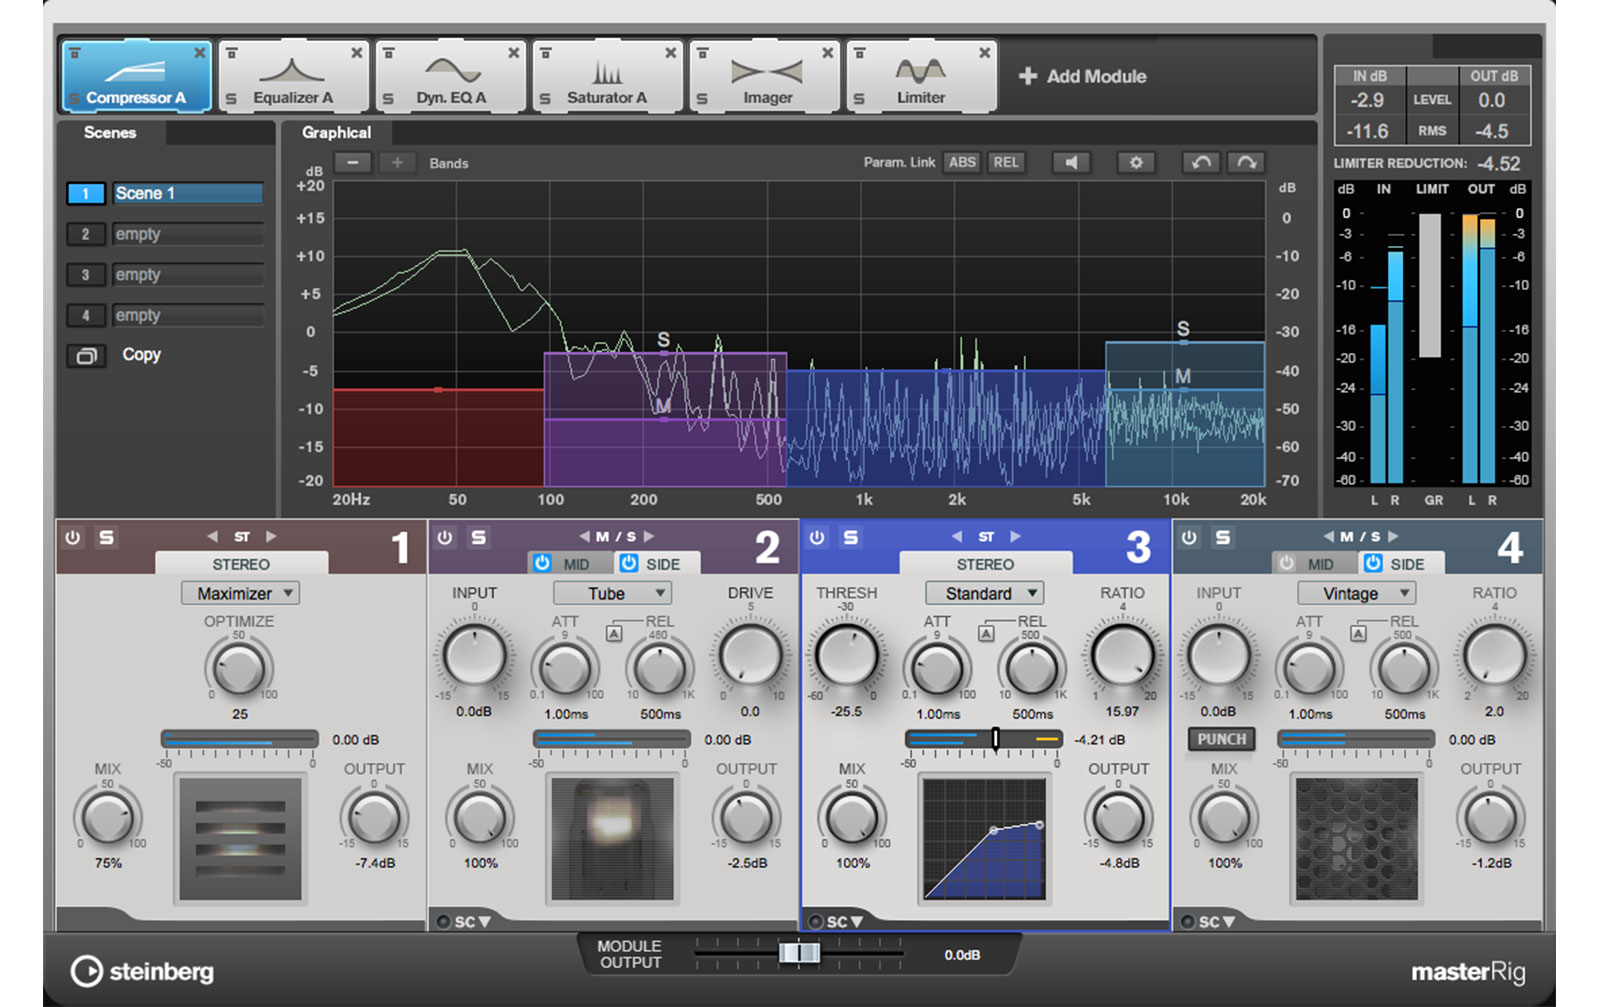Click the band 3 THRESH knob
Screen dimensions: 1600x1007
(x=846, y=657)
